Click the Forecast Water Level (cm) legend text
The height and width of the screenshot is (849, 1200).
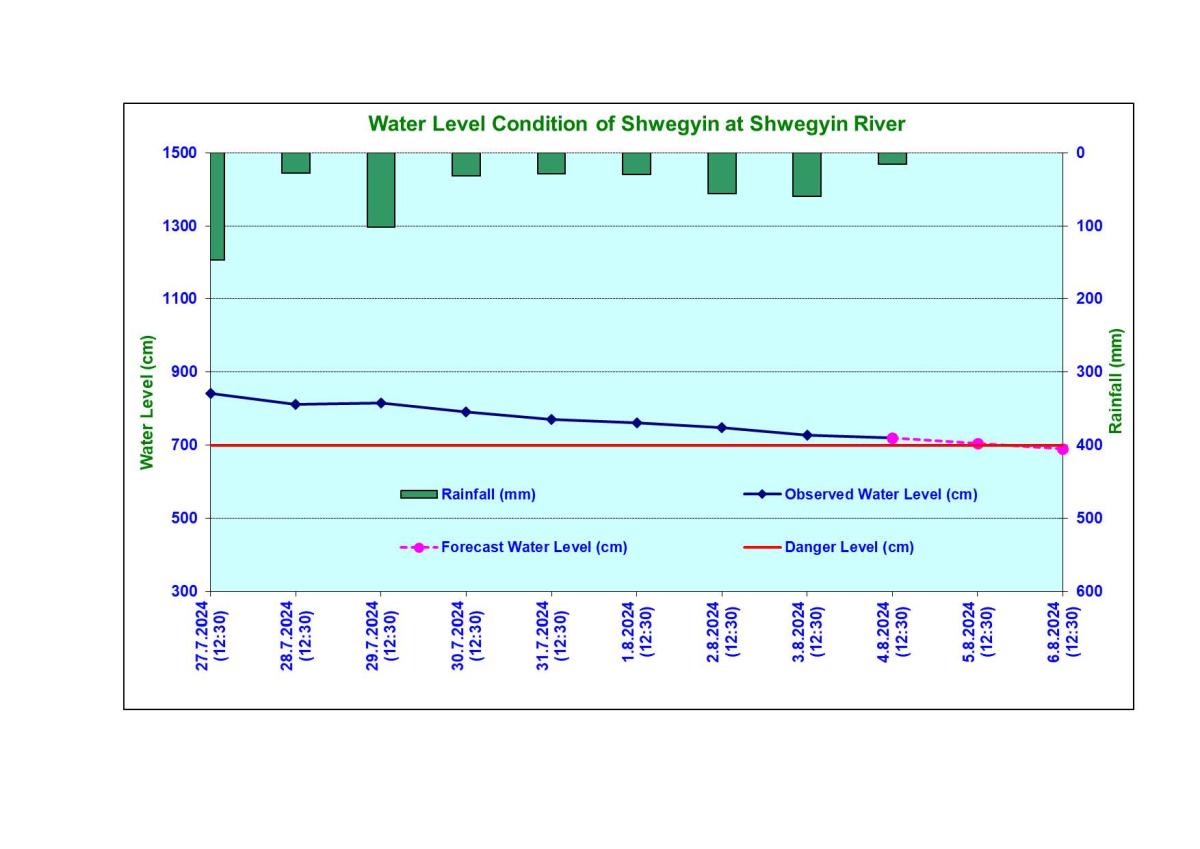(534, 547)
